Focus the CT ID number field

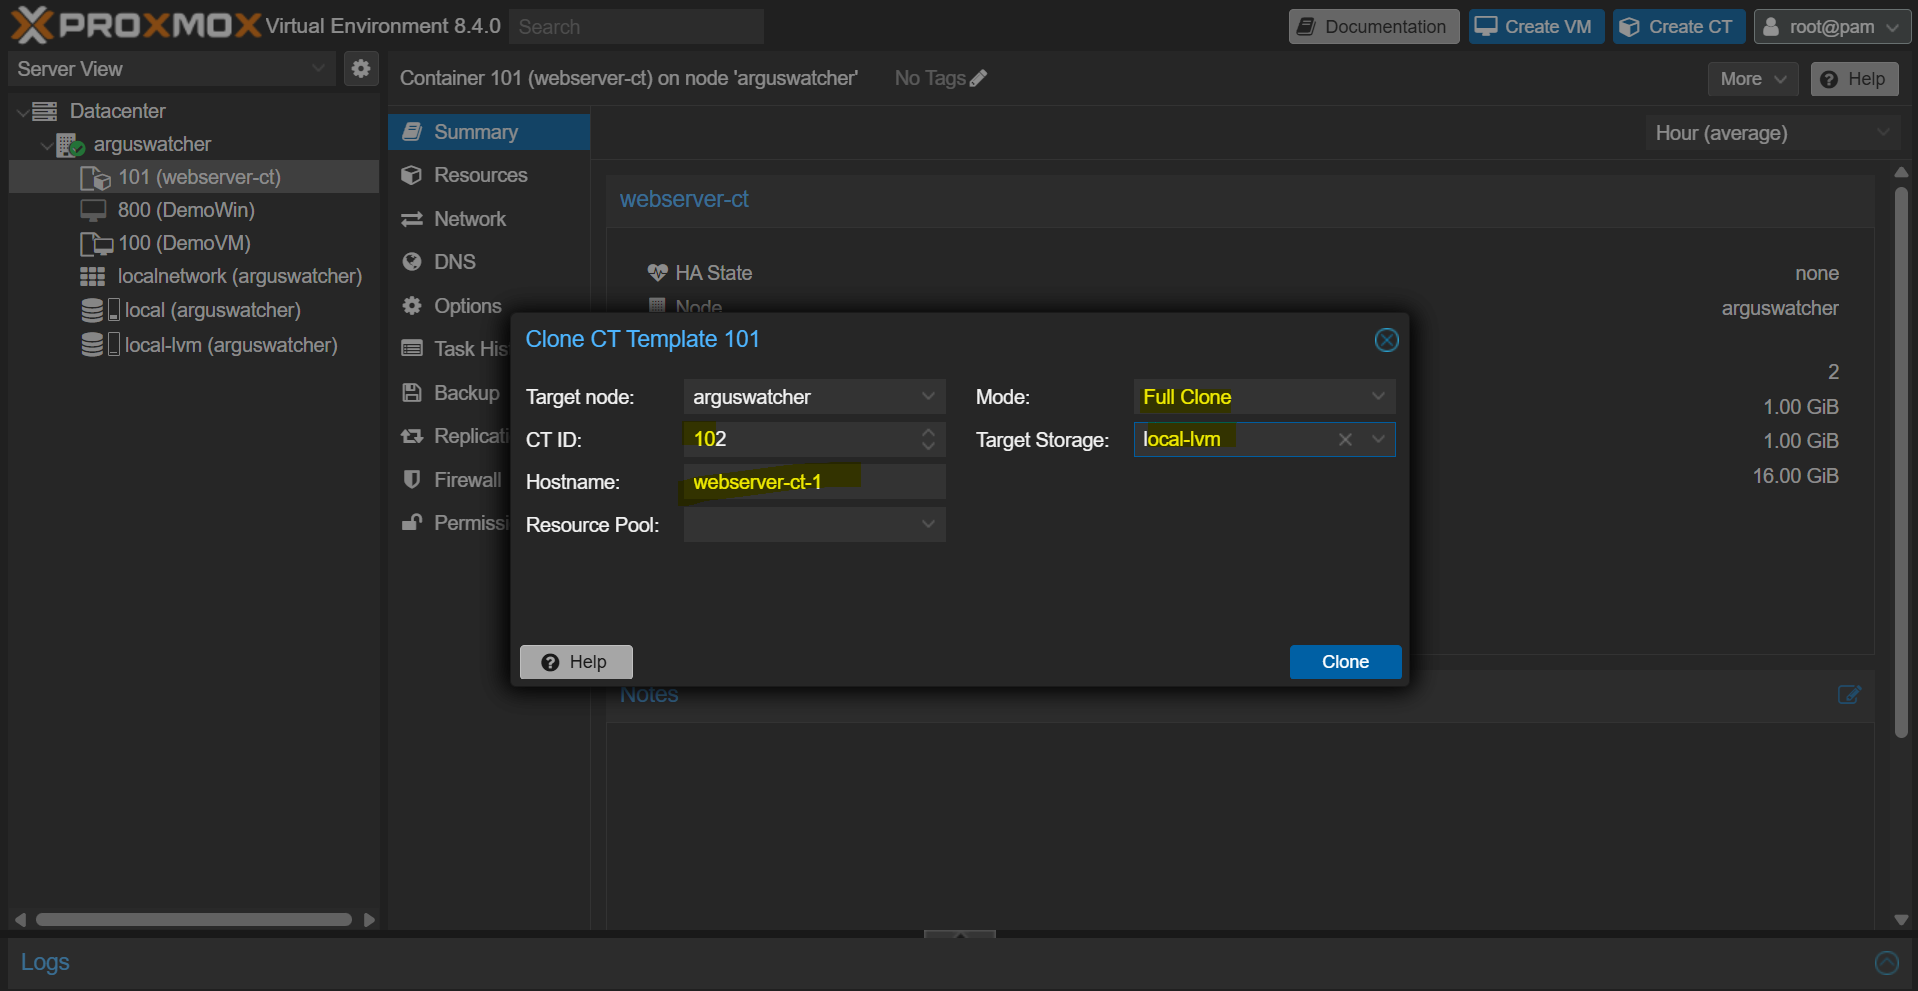pos(800,439)
